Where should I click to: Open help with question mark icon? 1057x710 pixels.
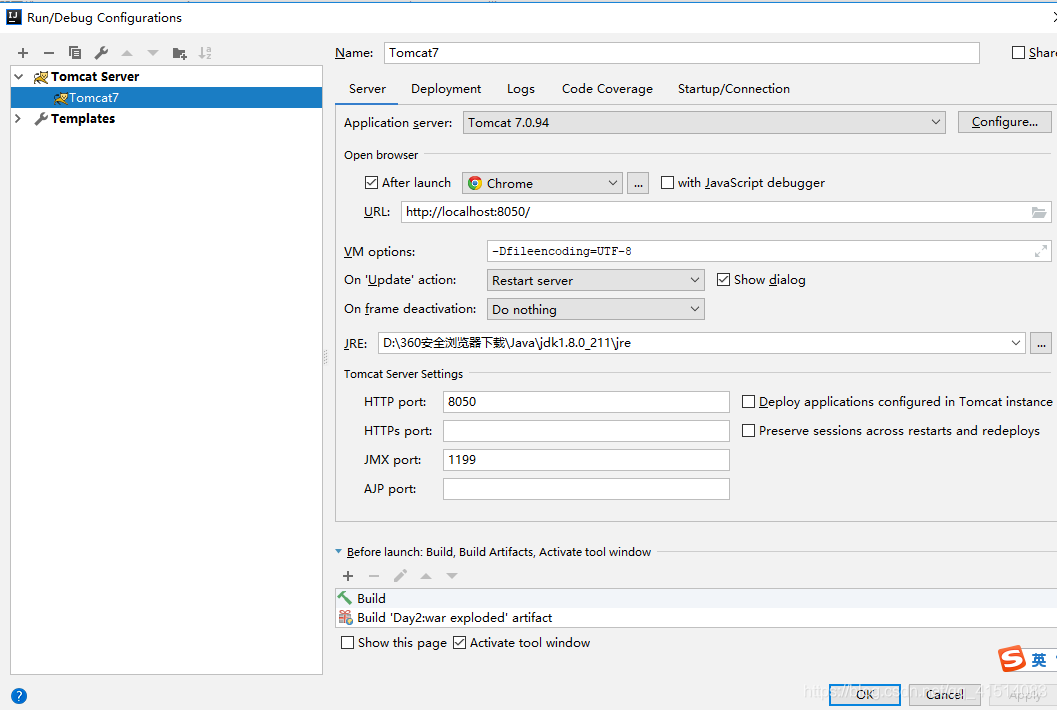(19, 696)
